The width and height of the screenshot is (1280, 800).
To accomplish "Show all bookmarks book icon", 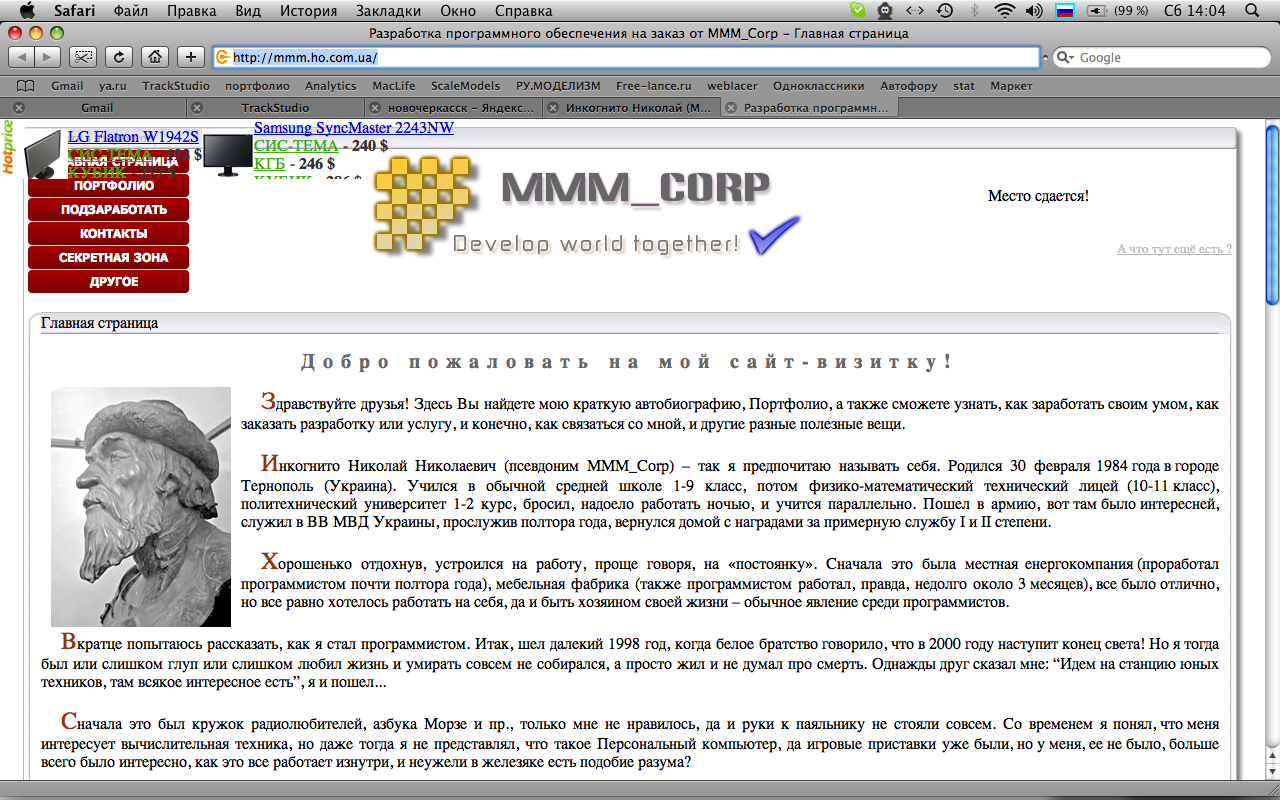I will tap(25, 86).
